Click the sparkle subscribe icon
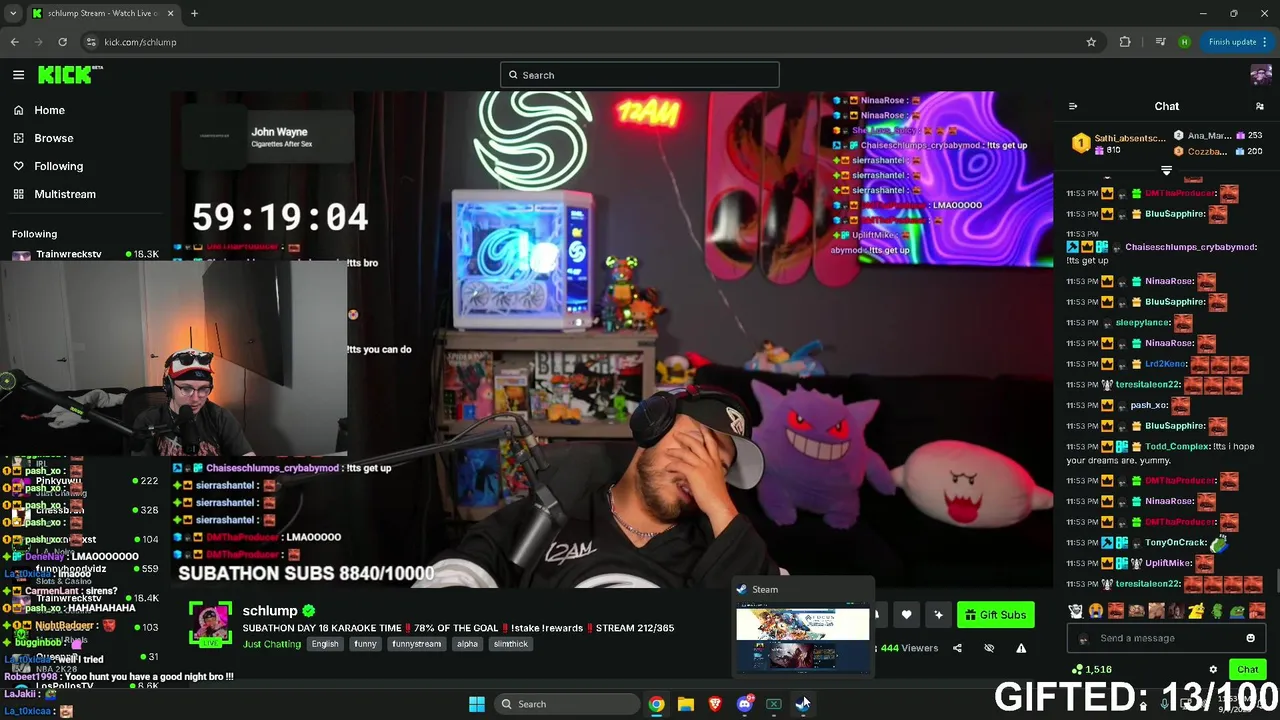The image size is (1280, 720). 938,615
